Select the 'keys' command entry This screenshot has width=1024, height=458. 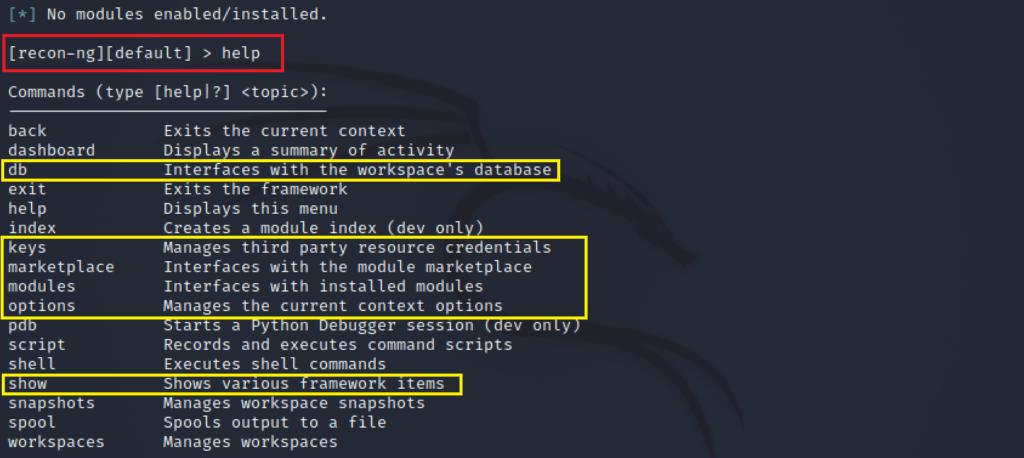click(27, 248)
